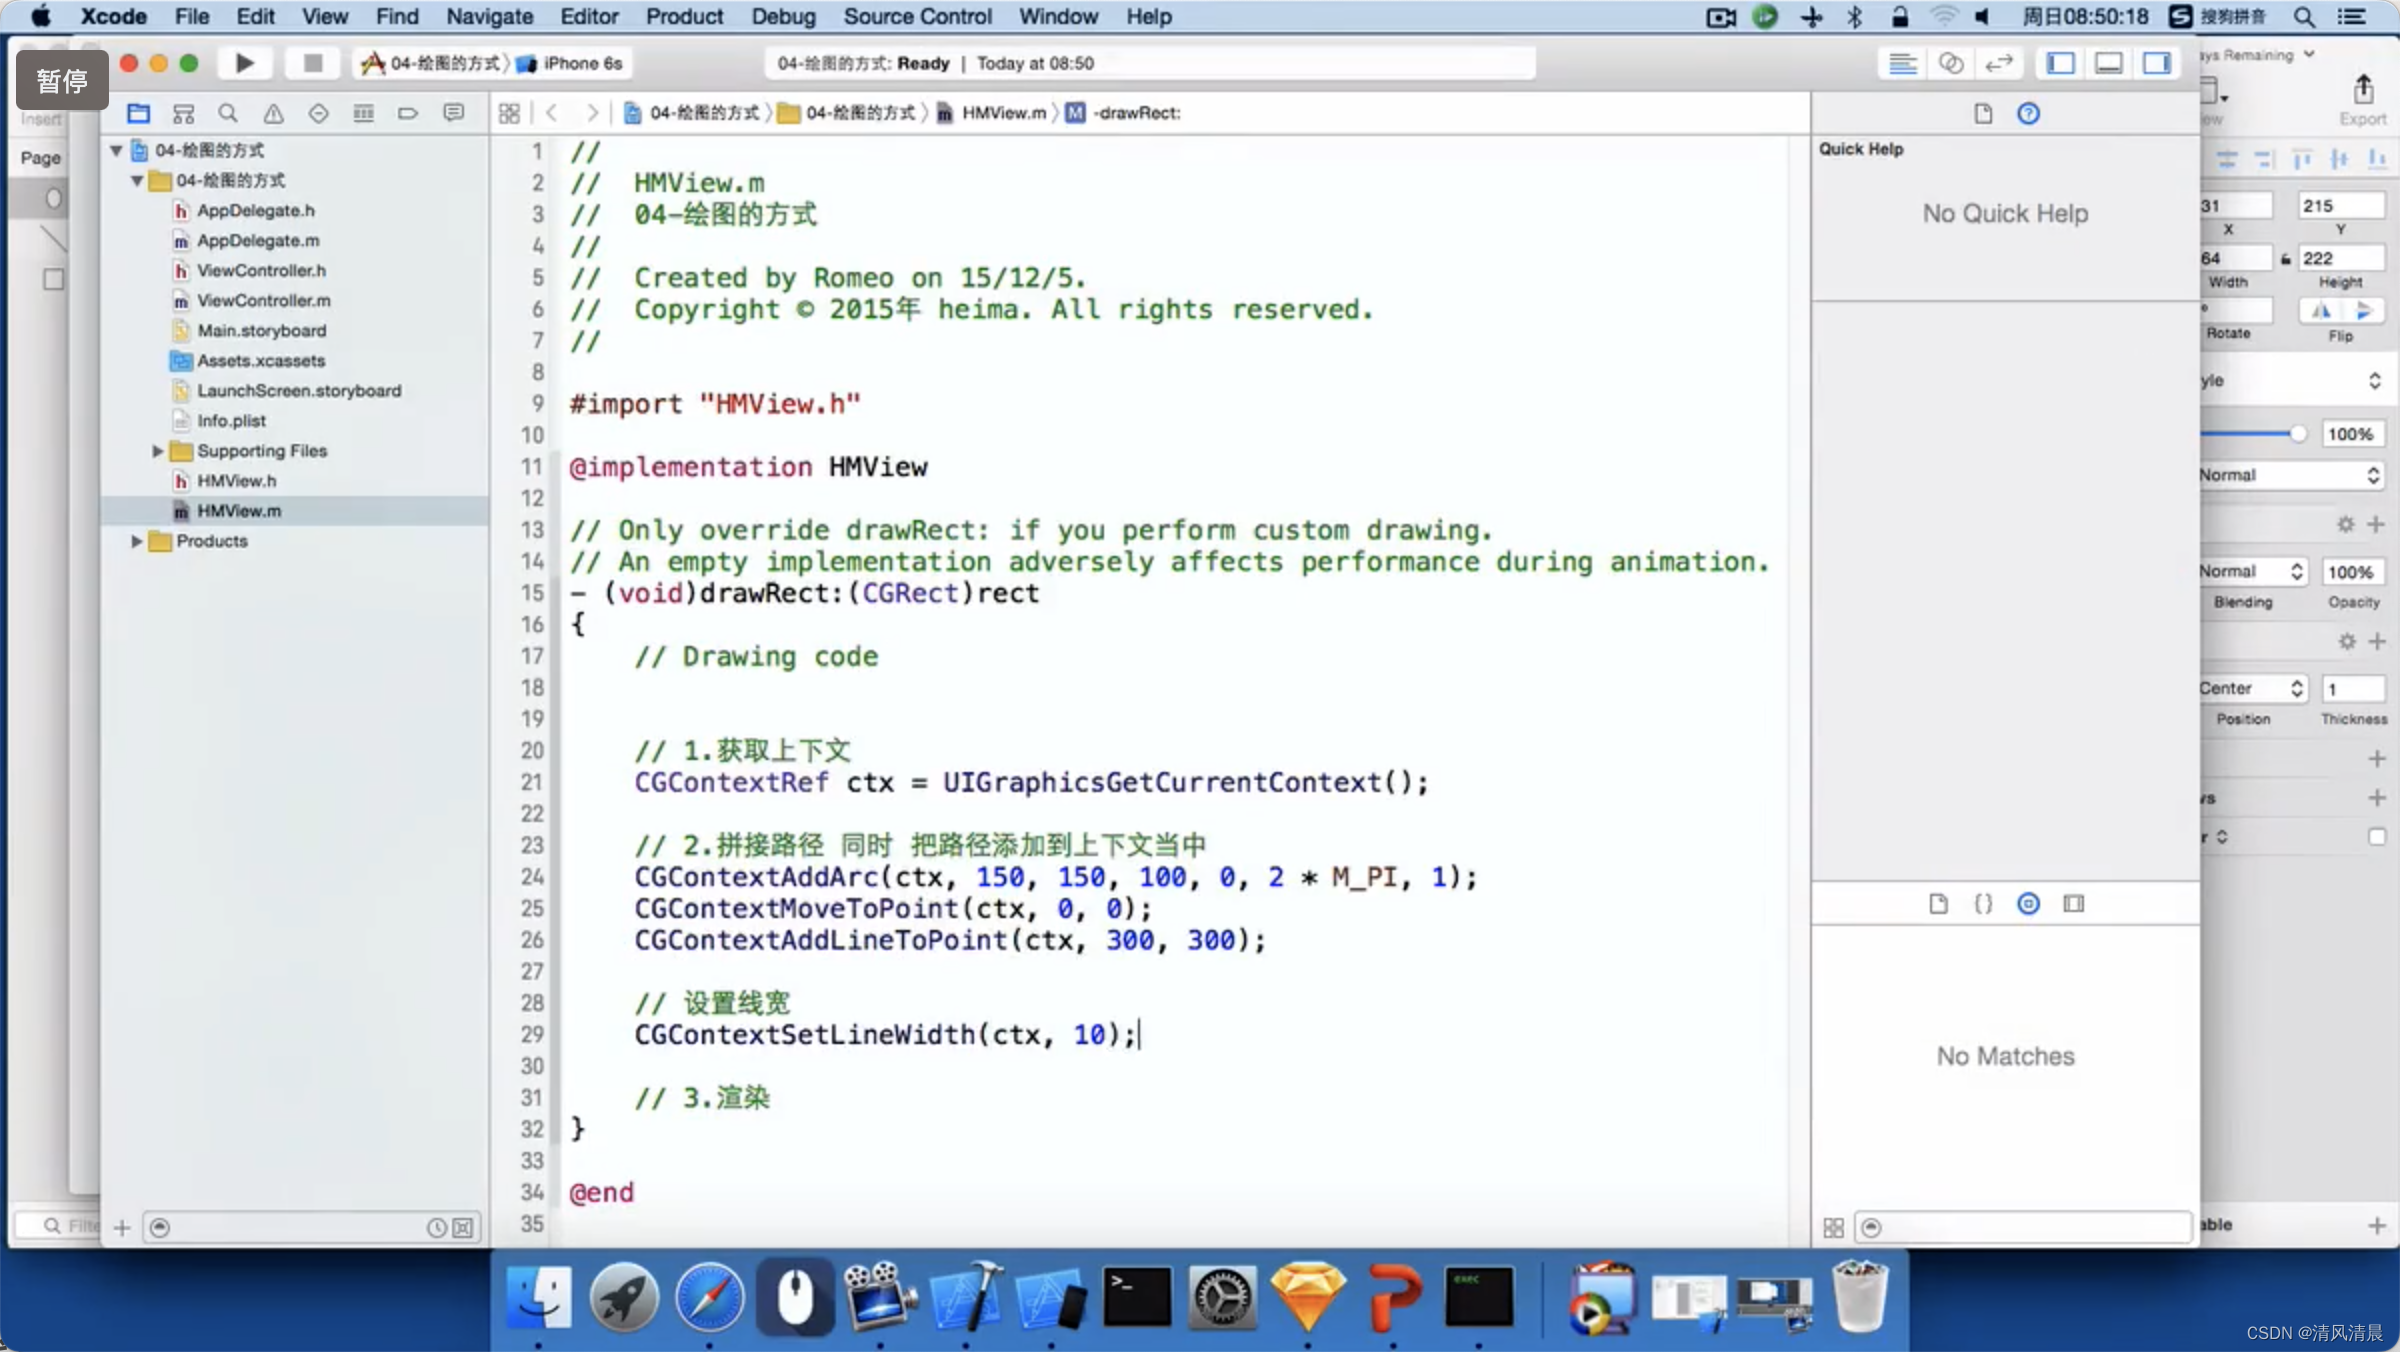Image resolution: width=2400 pixels, height=1352 pixels.
Task: Click the assistant editor icon
Action: tap(1950, 63)
